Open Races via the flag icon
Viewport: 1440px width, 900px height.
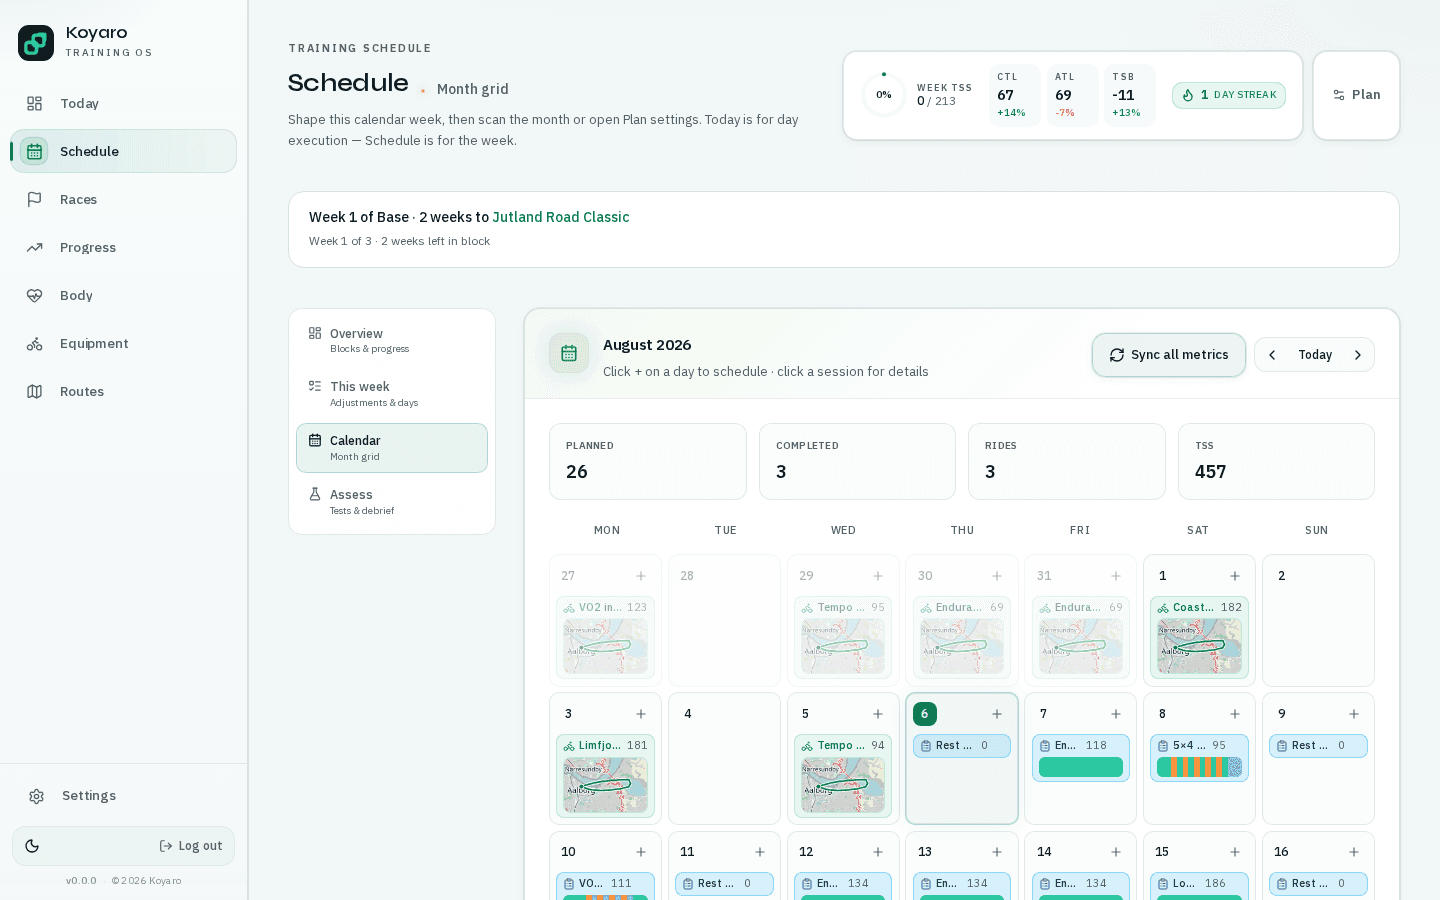point(34,199)
